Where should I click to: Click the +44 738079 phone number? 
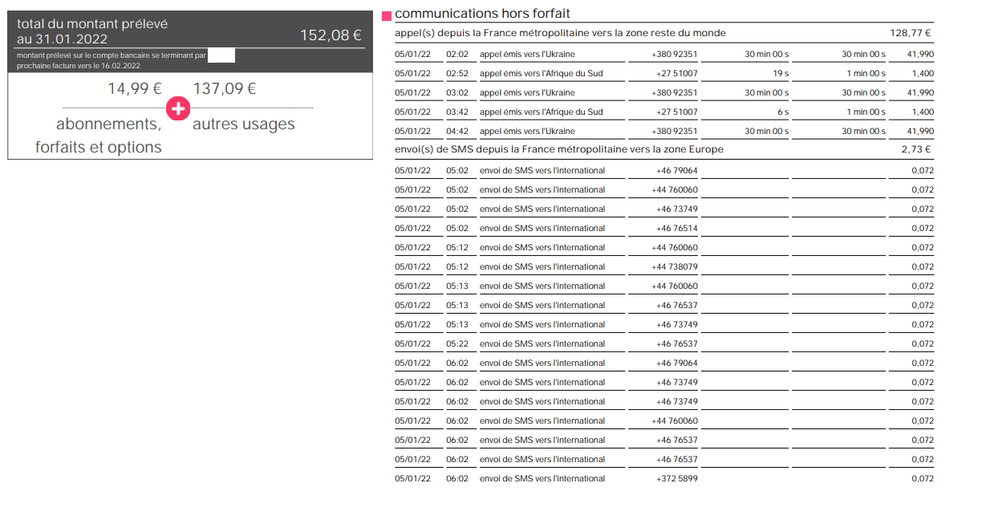pos(674,267)
